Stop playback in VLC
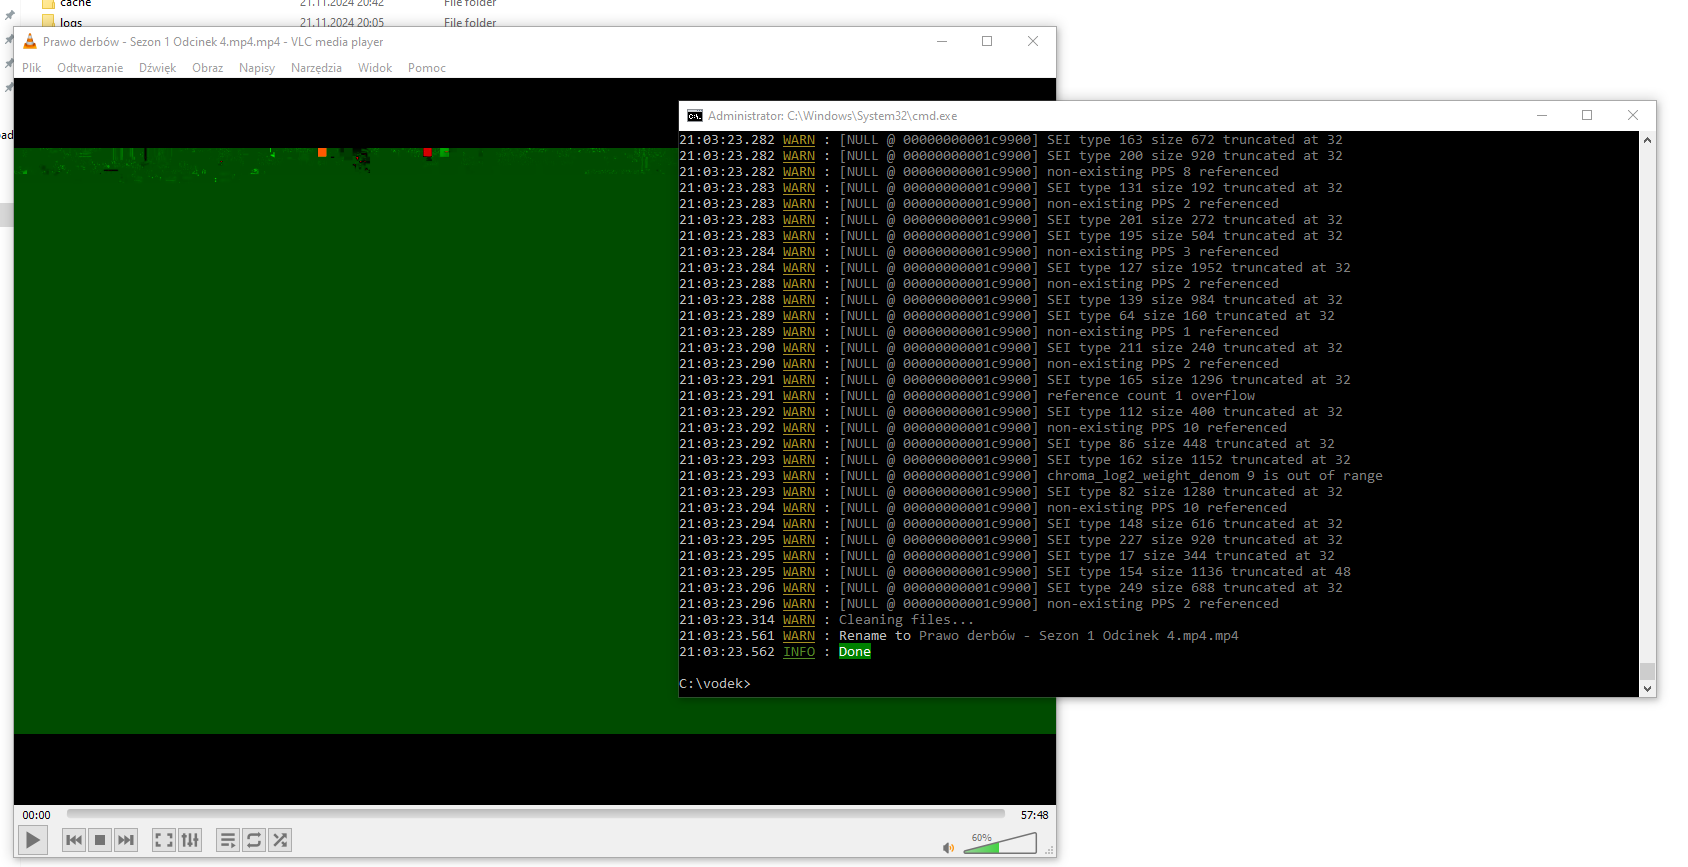The width and height of the screenshot is (1688, 867). pos(100,840)
